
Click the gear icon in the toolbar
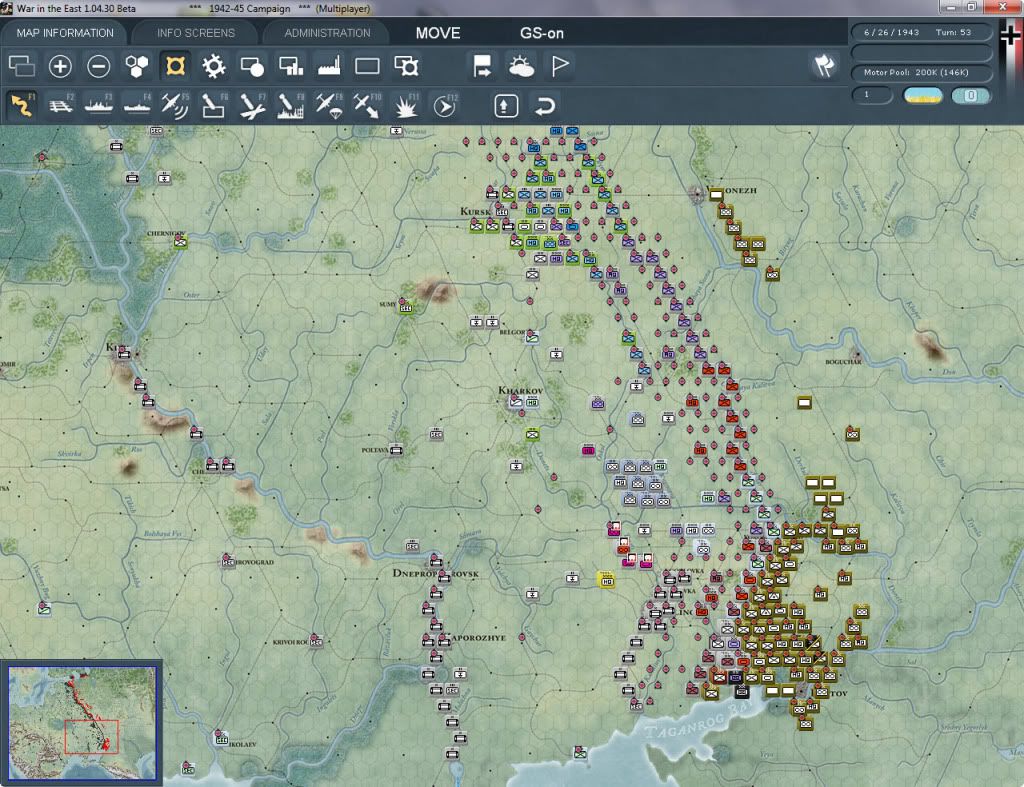click(214, 66)
